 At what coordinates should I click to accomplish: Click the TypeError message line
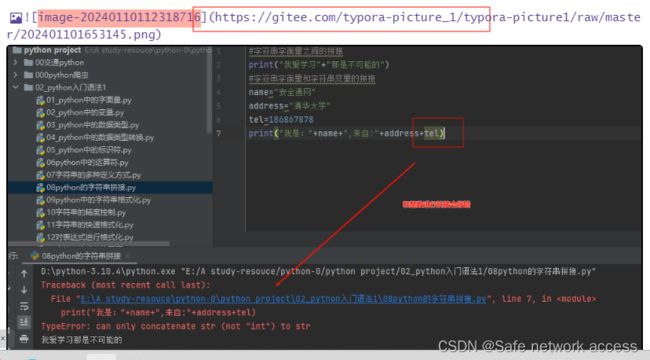tap(176, 326)
